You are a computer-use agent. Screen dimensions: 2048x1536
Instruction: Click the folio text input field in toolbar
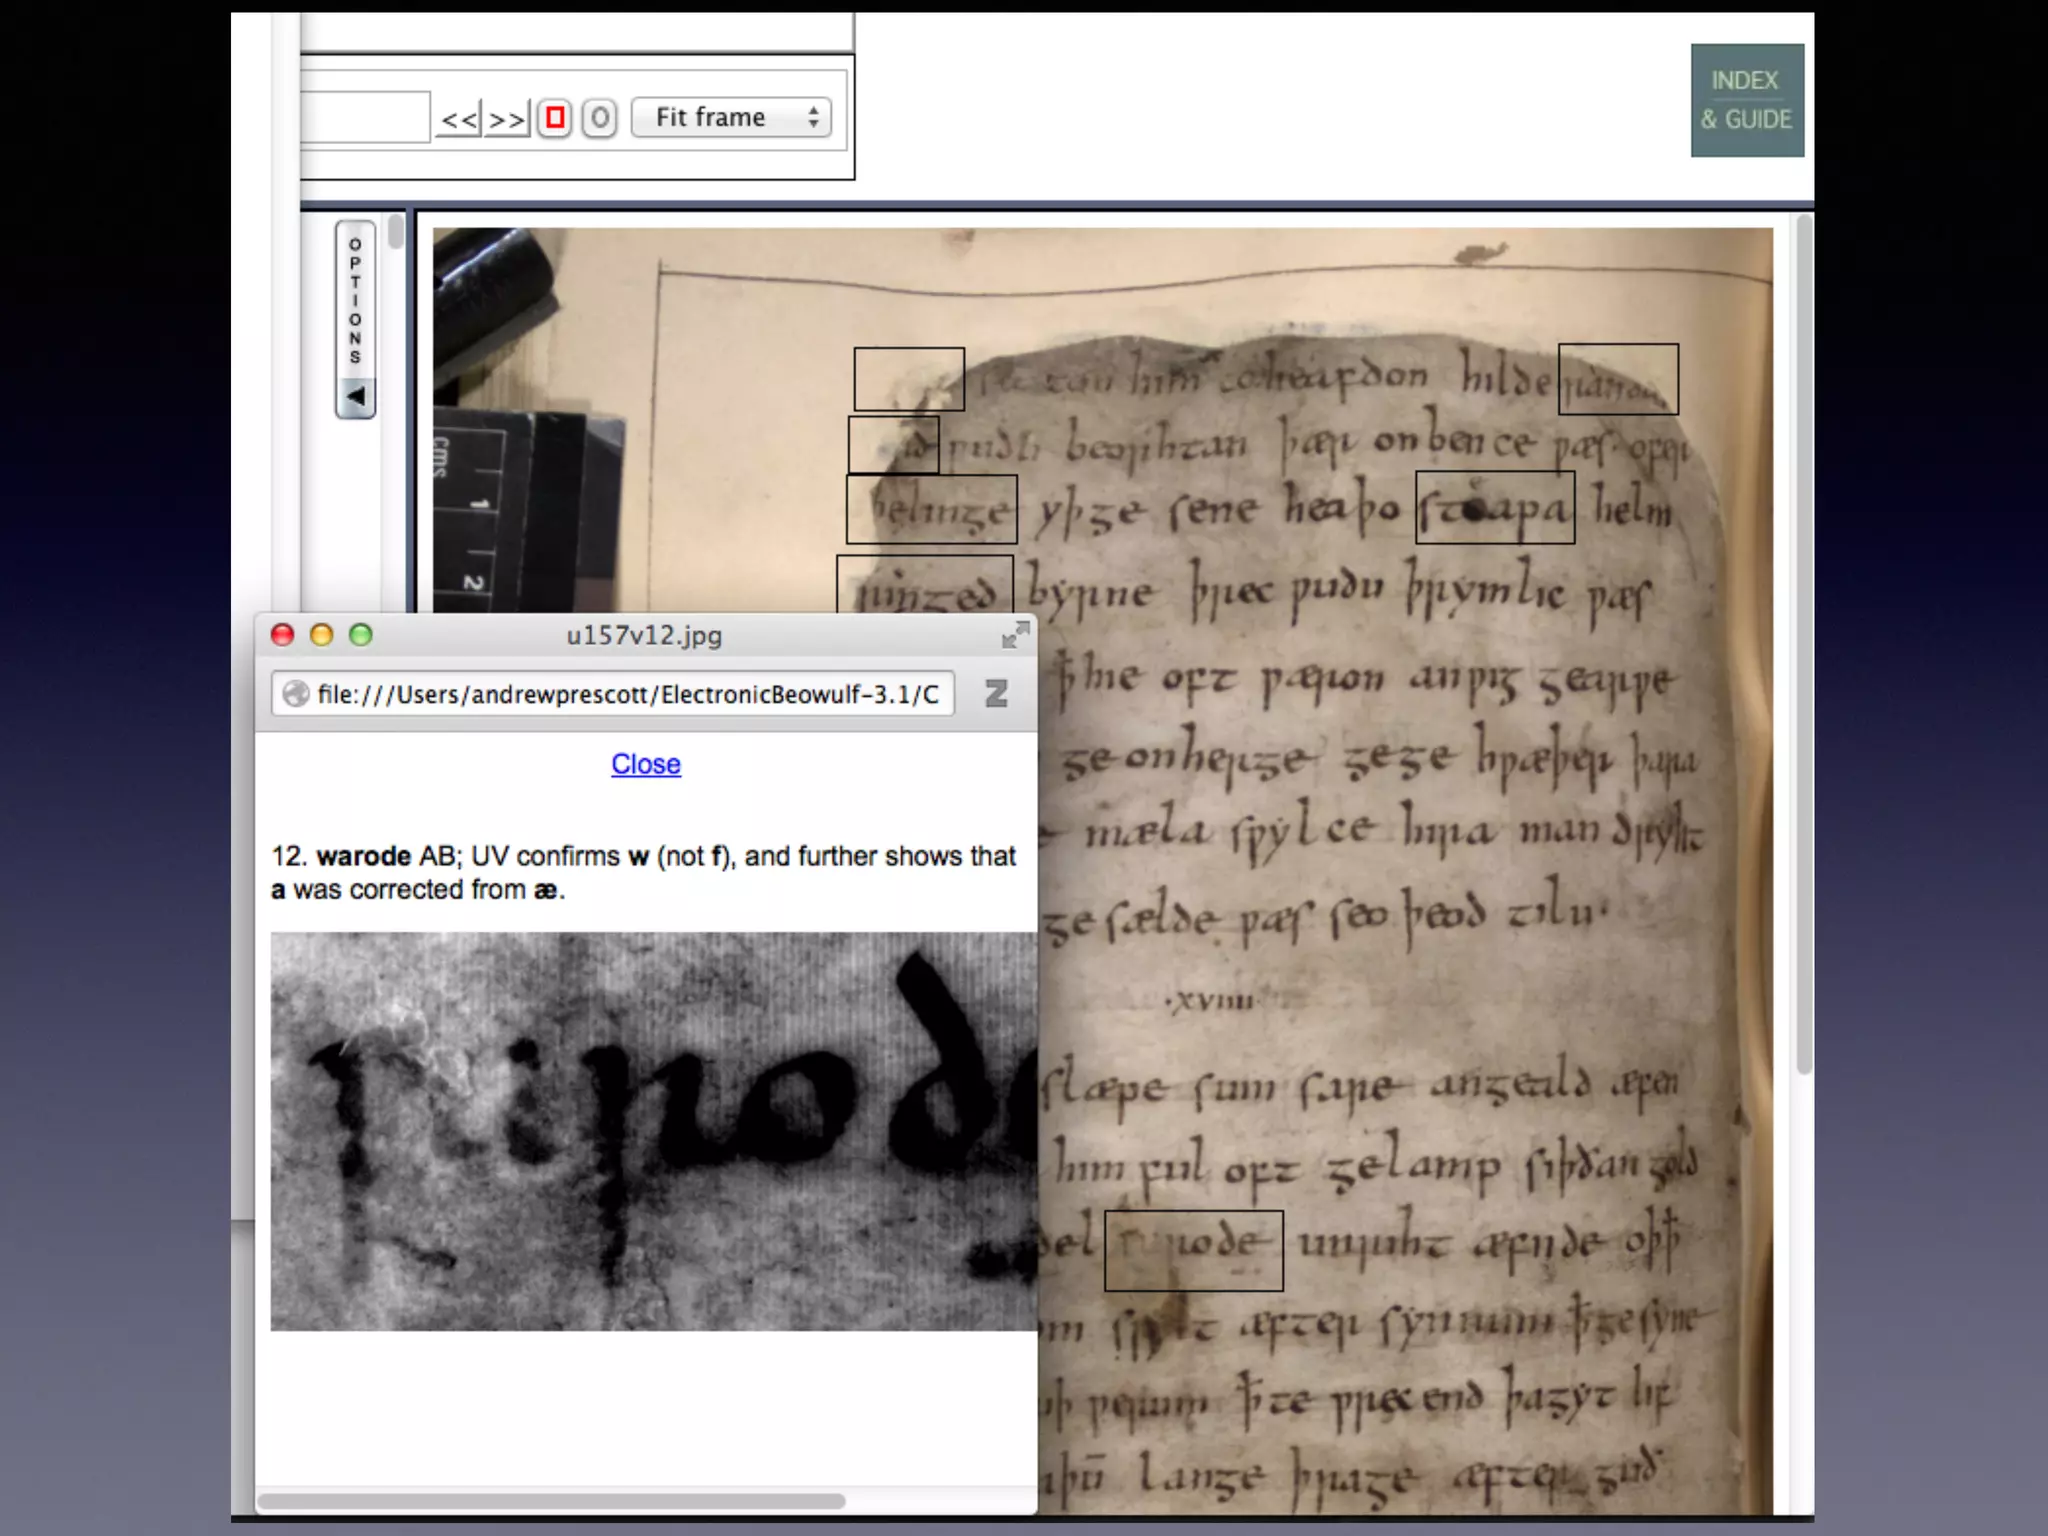point(365,118)
